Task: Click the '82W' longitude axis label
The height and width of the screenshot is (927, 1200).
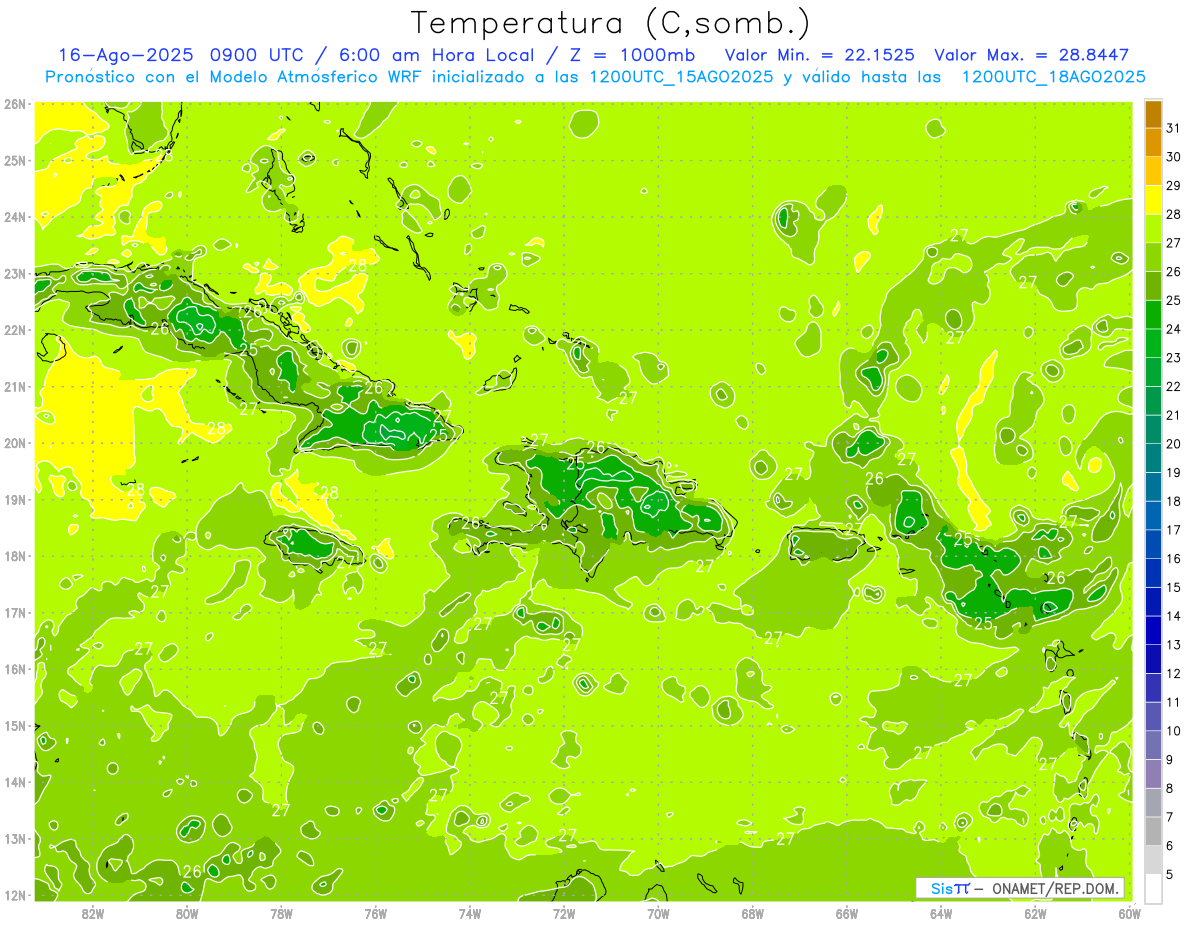Action: point(93,914)
